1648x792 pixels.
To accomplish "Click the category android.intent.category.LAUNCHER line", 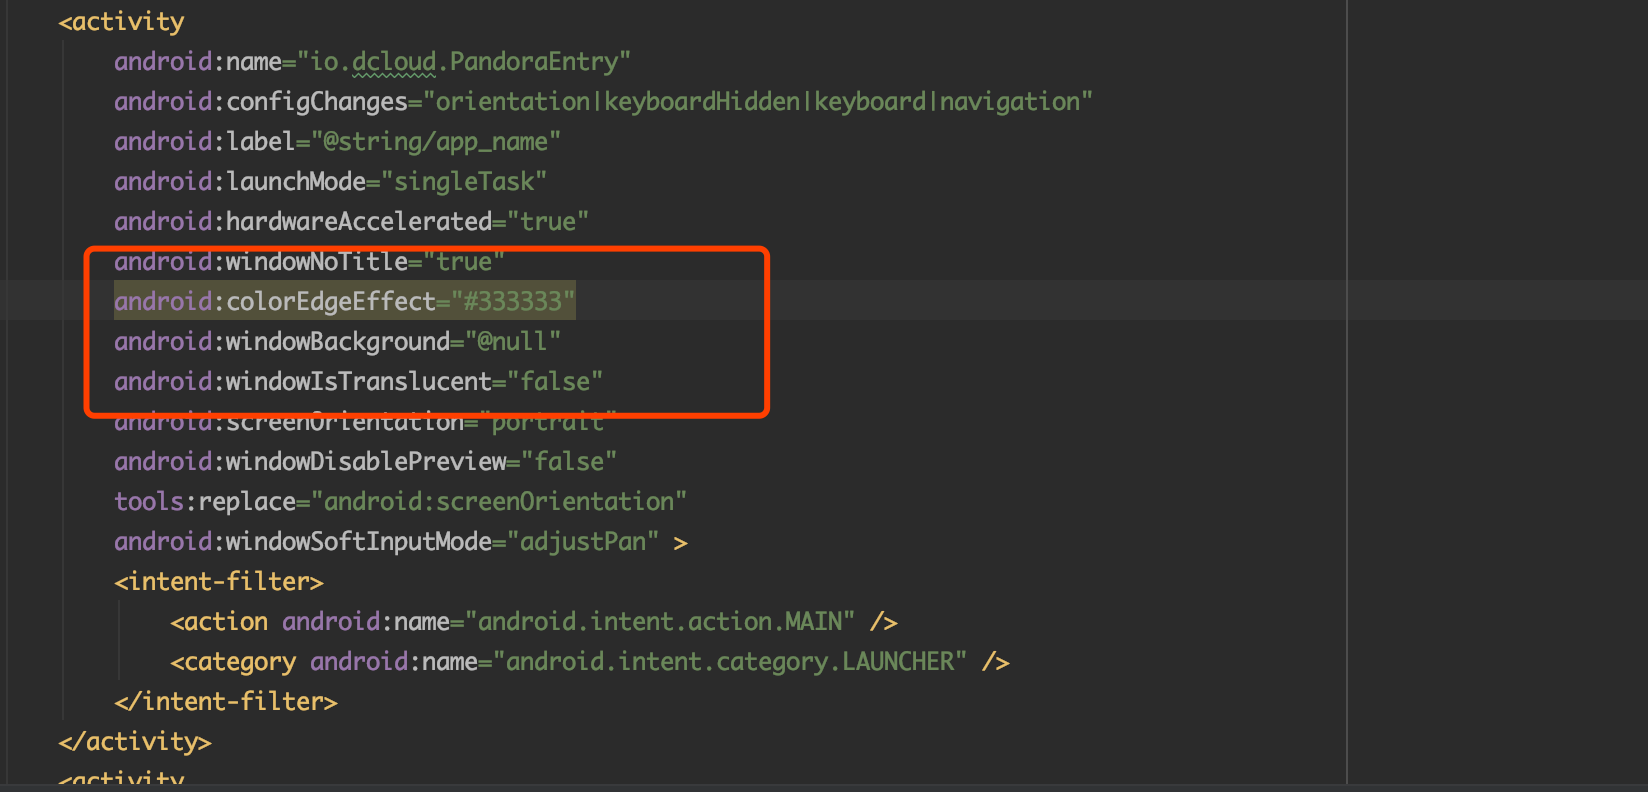I will tap(590, 662).
